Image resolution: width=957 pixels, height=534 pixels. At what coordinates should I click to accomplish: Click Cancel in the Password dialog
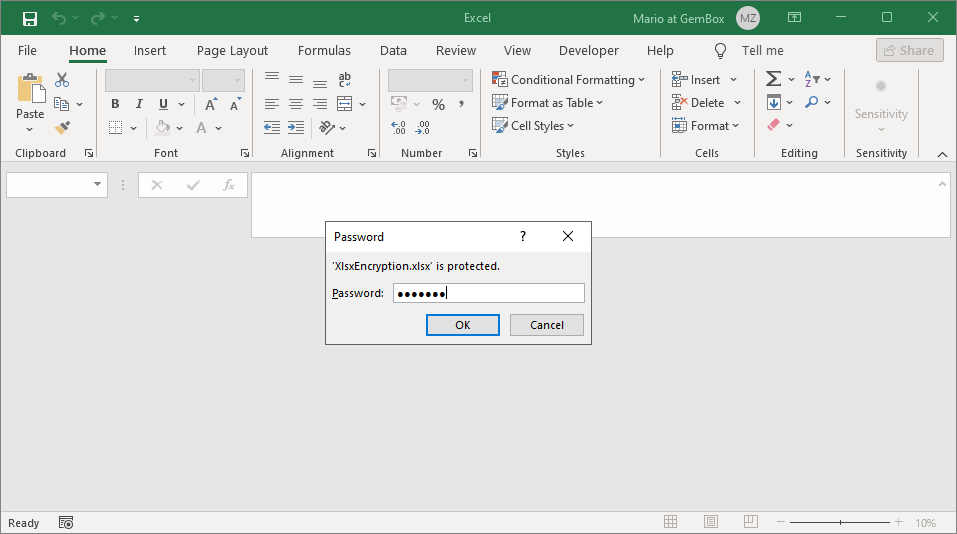pyautogui.click(x=546, y=325)
